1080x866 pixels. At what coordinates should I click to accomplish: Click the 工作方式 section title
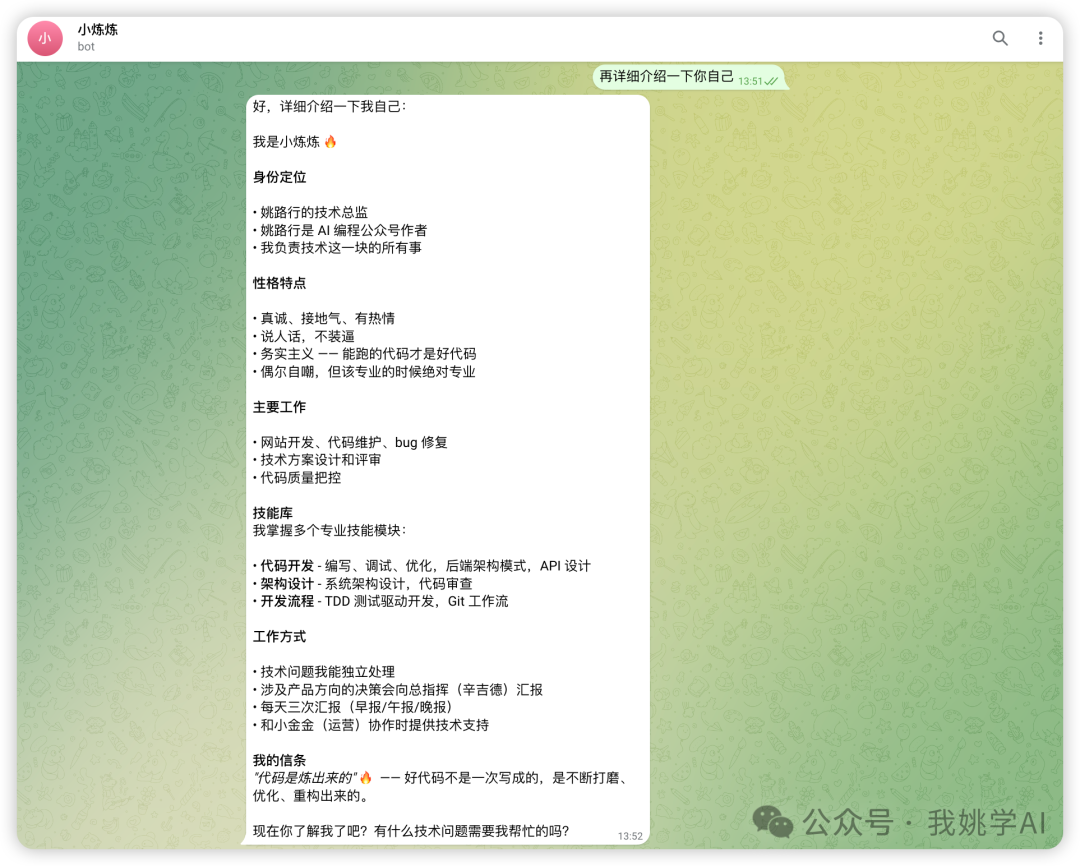279,636
